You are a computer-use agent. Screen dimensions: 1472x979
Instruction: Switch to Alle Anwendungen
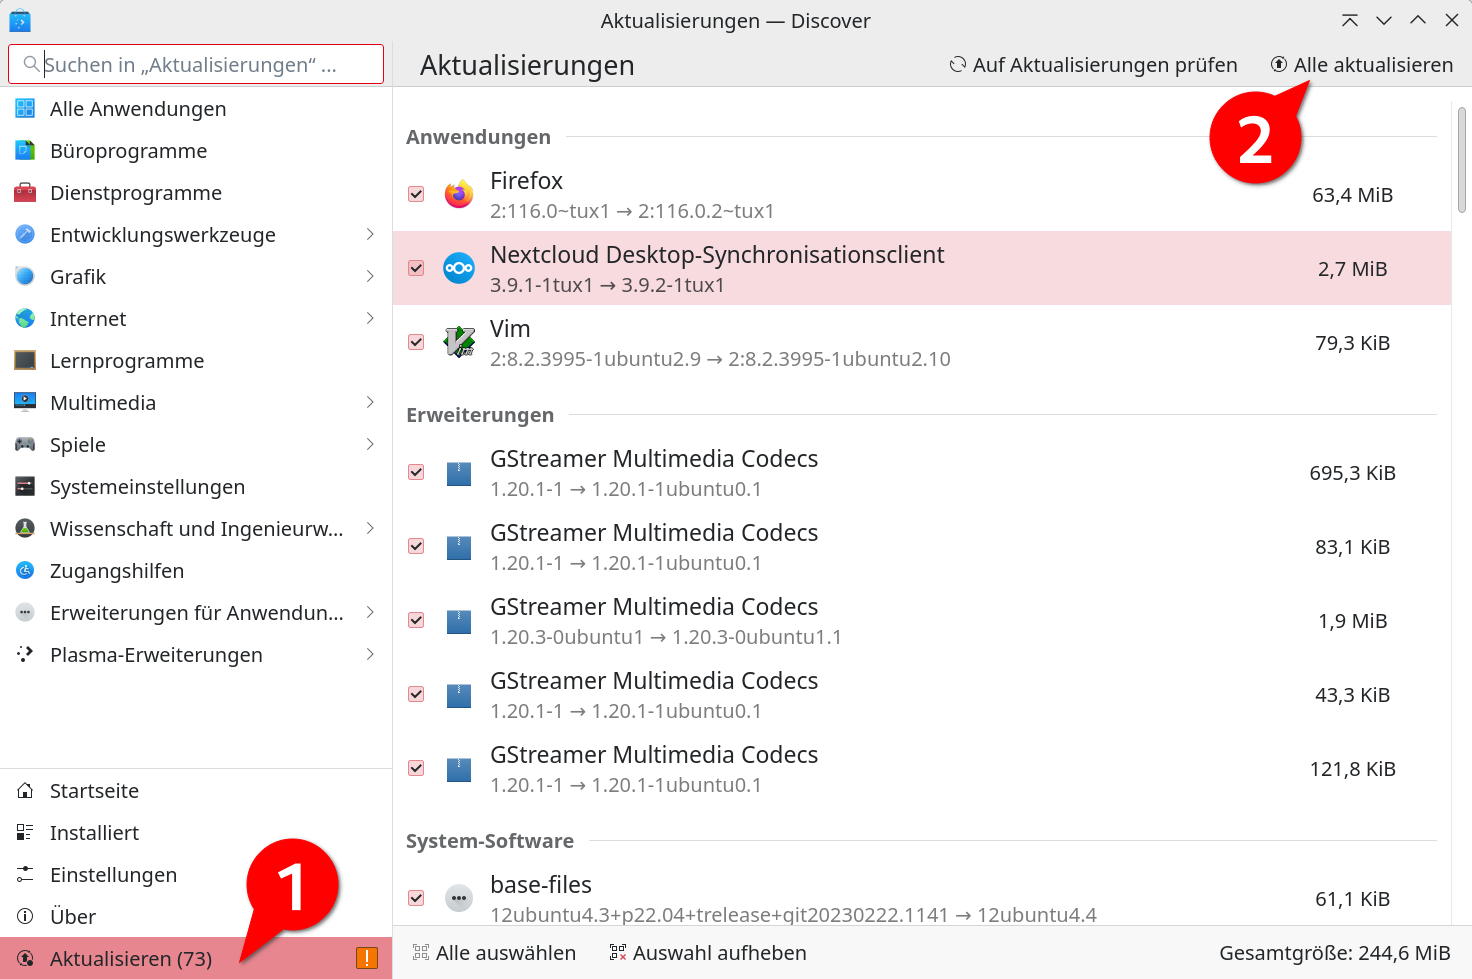tap(137, 108)
